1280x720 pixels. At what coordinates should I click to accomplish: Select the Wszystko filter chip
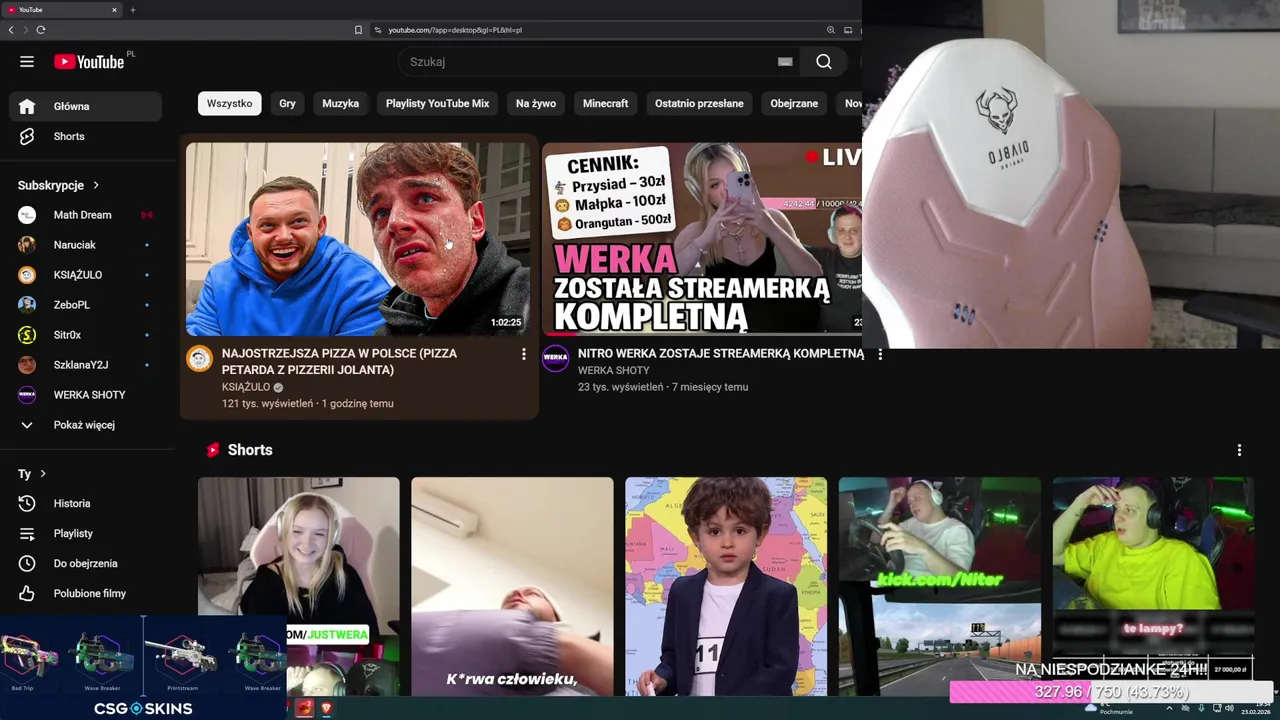[229, 103]
